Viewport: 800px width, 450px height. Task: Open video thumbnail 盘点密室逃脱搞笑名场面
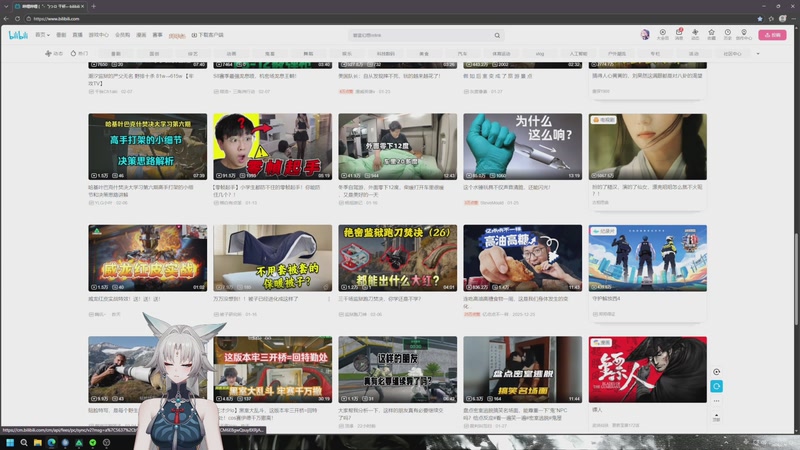click(522, 369)
